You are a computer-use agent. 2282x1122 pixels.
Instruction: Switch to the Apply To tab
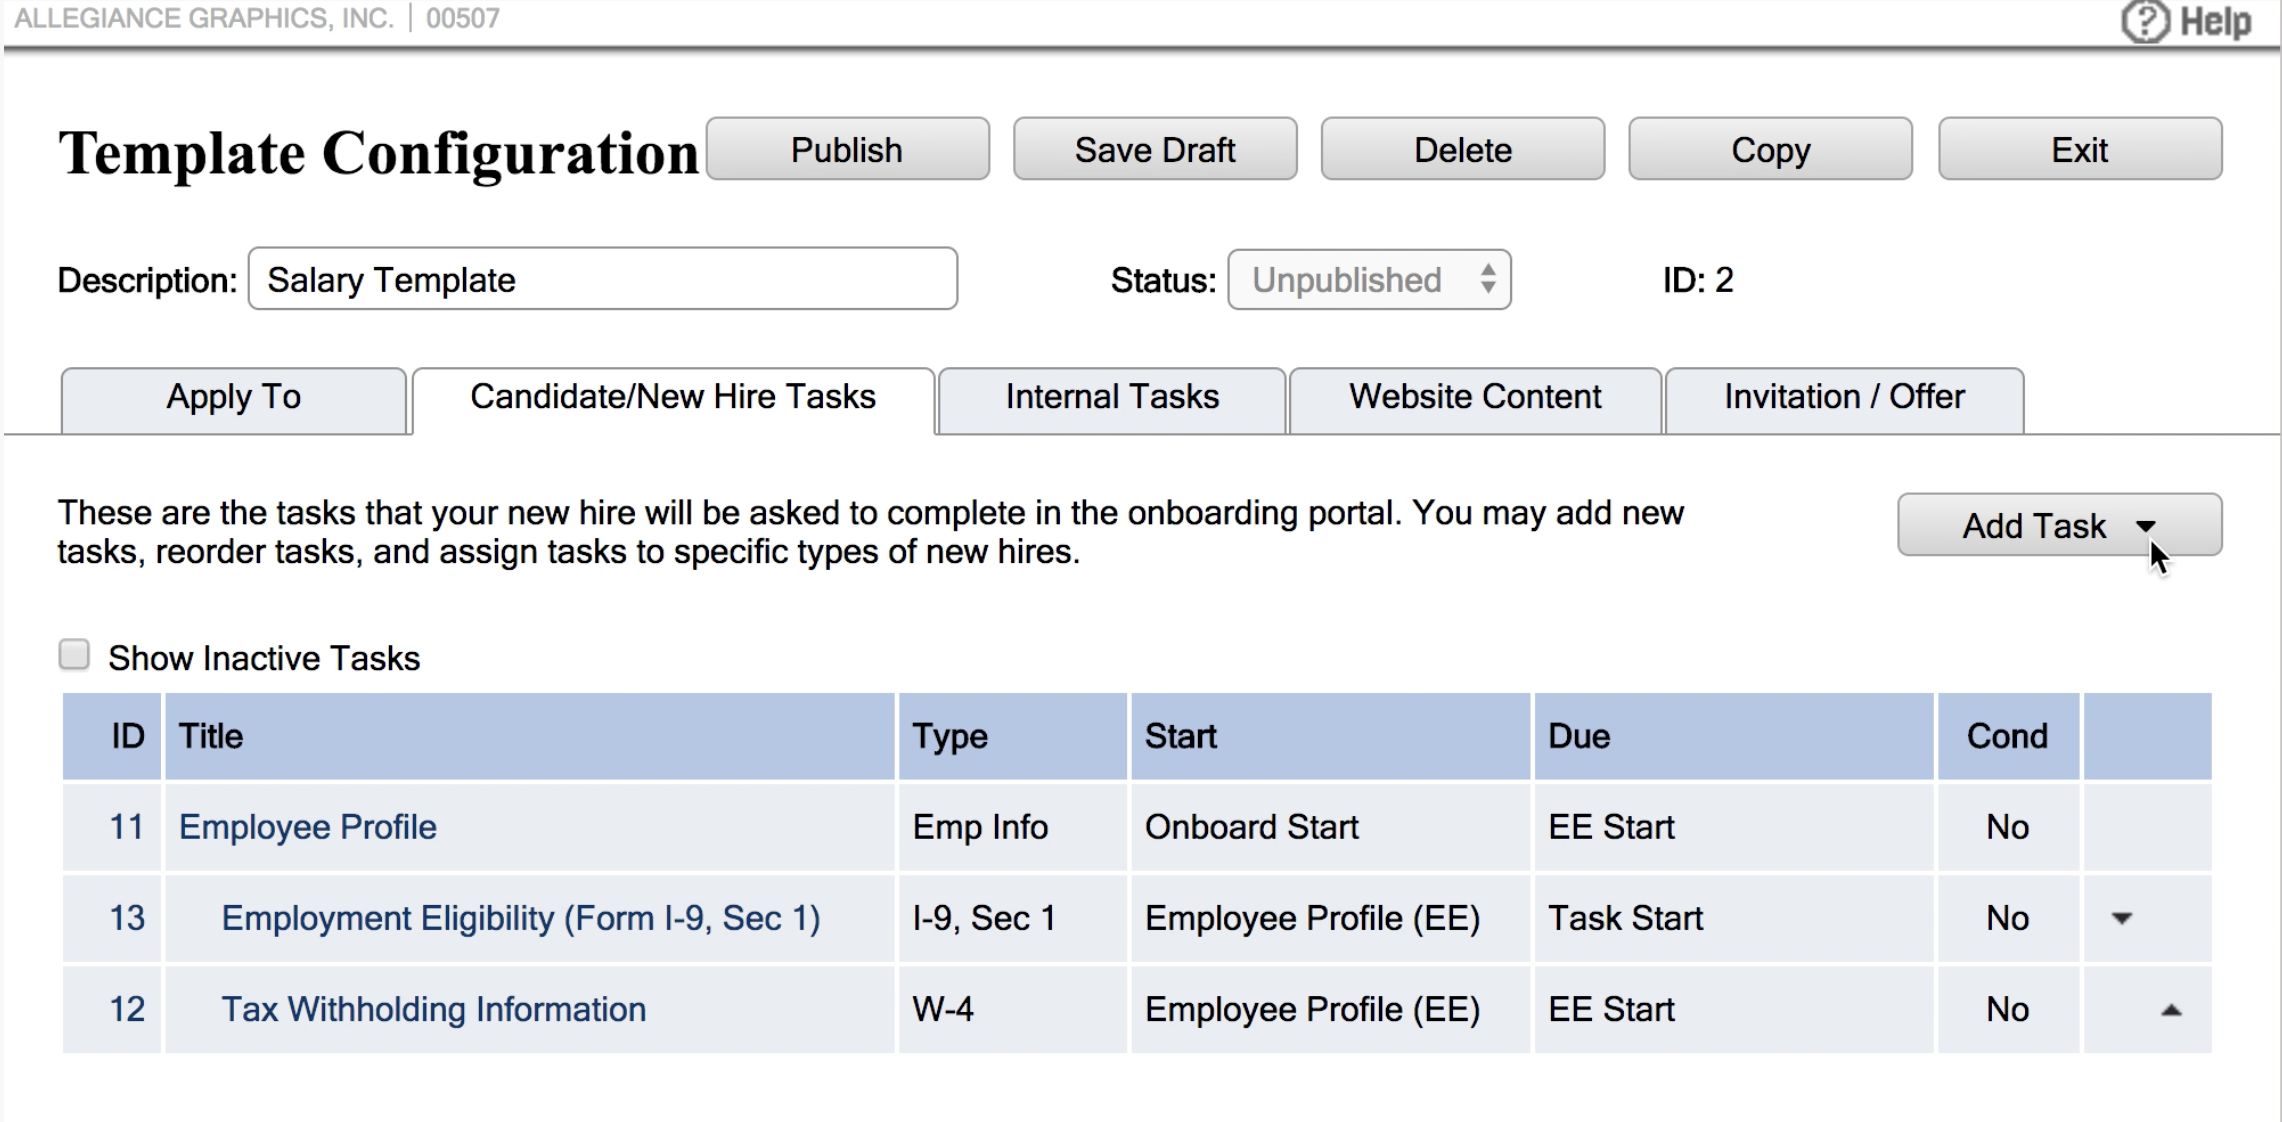(x=233, y=398)
